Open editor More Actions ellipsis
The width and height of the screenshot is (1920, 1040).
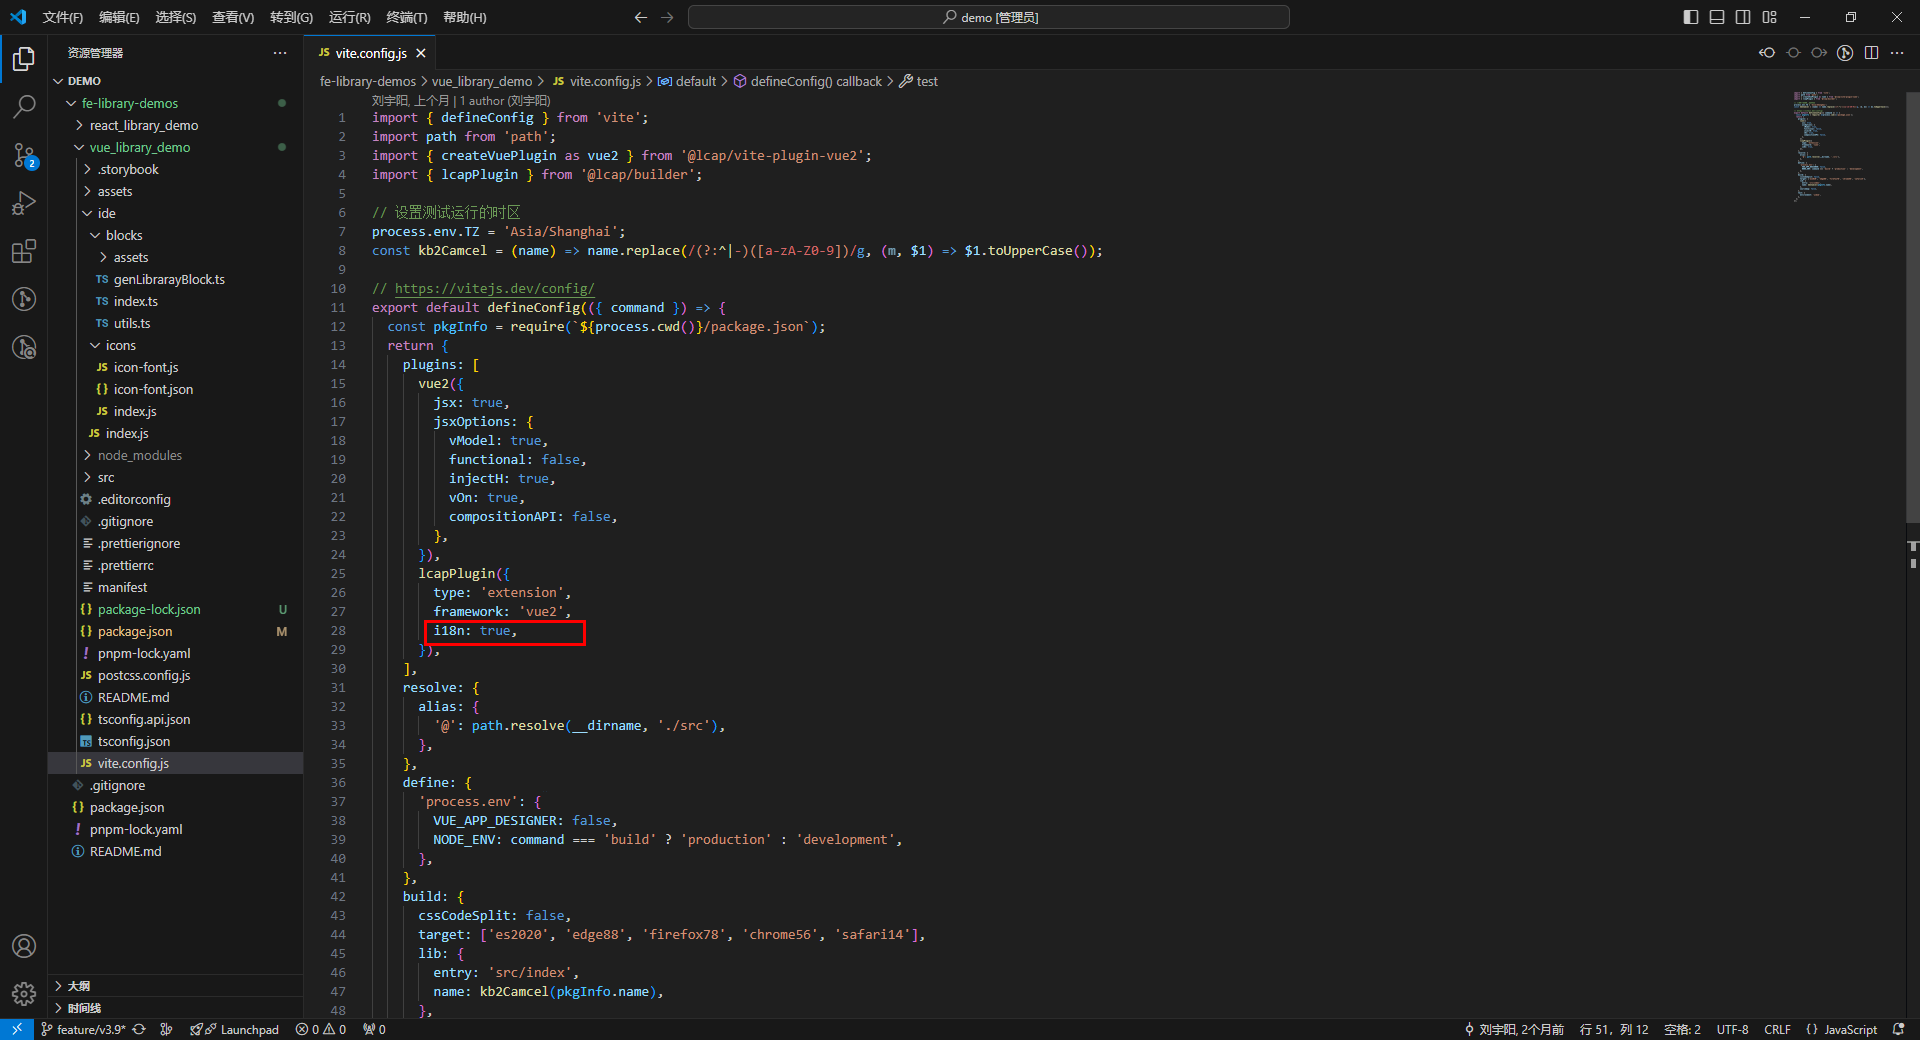[1897, 53]
